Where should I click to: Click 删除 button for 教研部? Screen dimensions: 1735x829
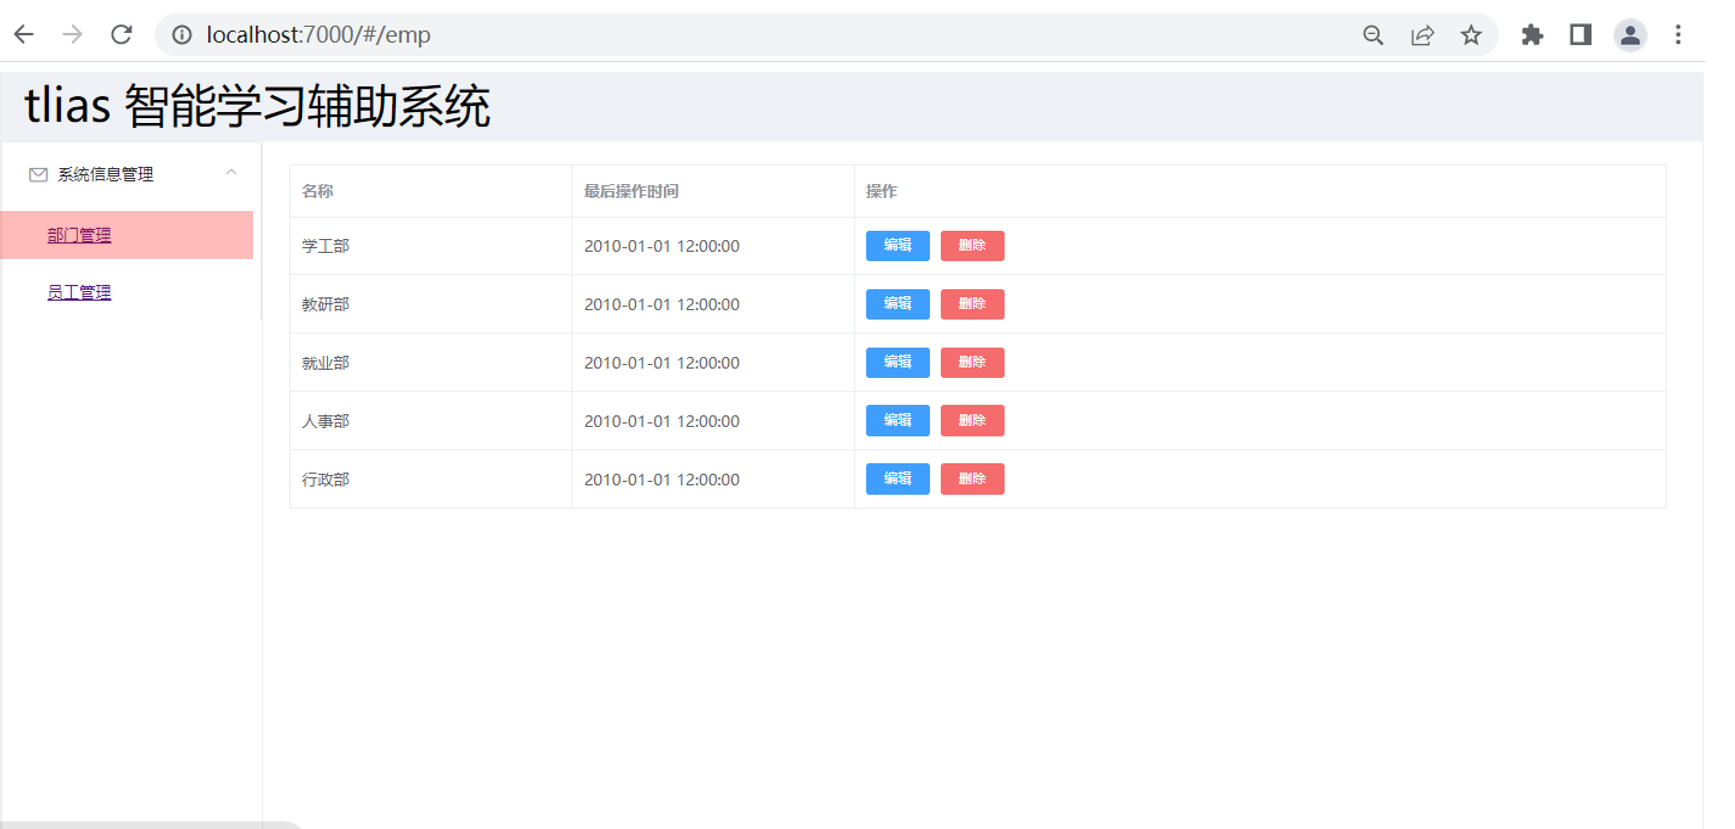coord(972,304)
